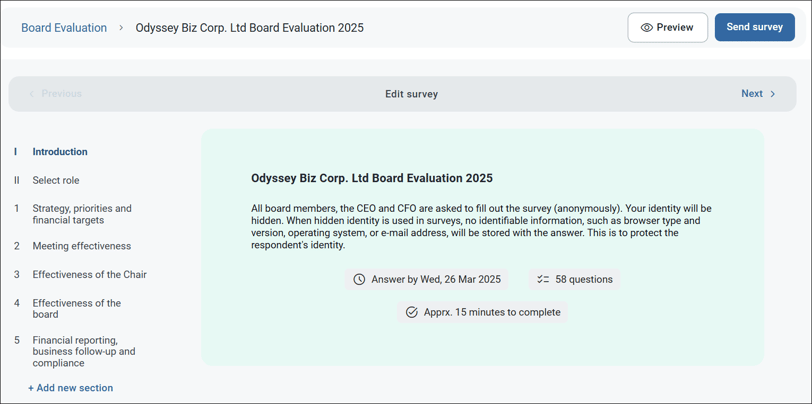Click the checkmark circle icon near completion time

pos(412,312)
